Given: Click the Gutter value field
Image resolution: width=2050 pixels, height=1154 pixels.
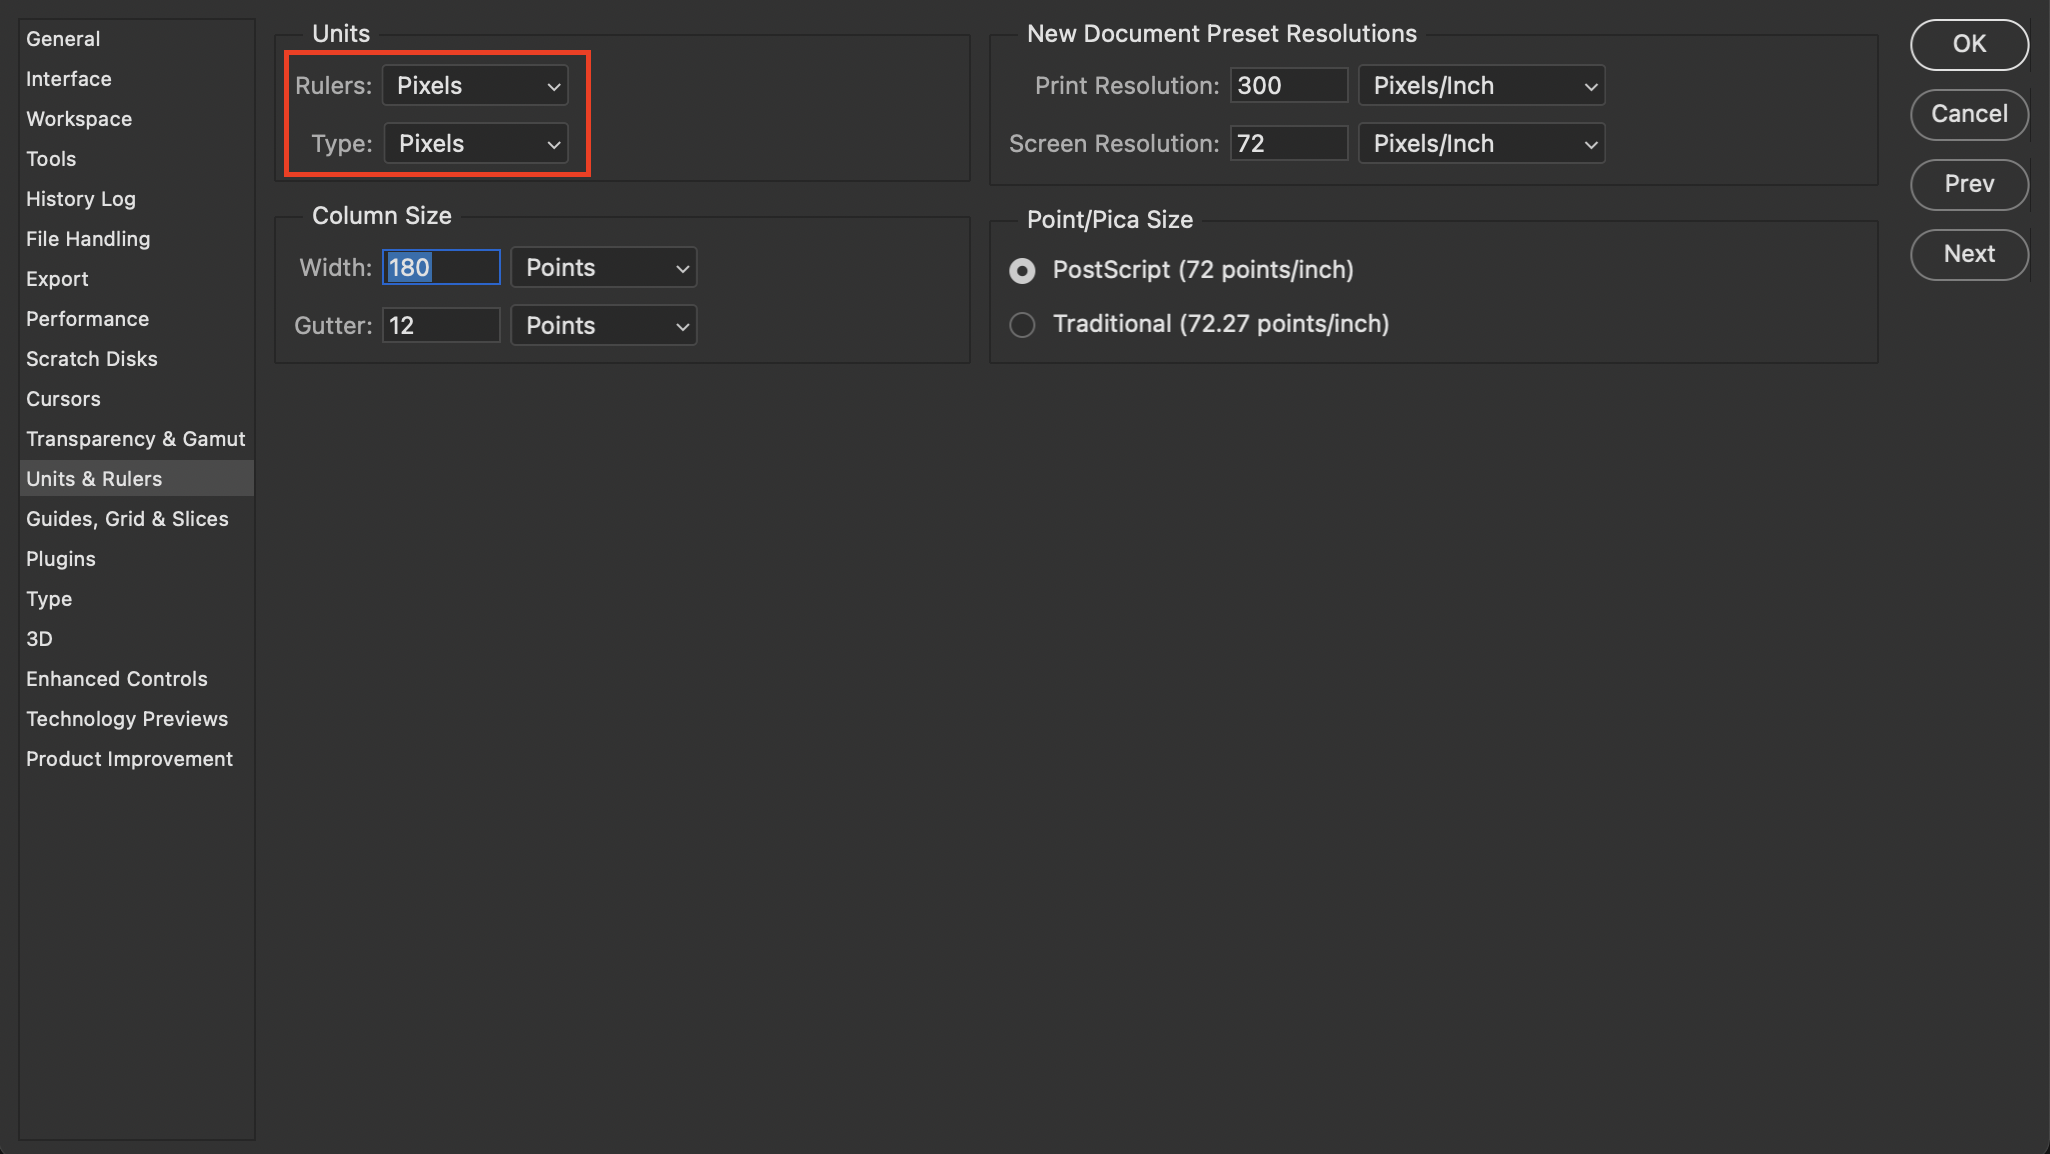Looking at the screenshot, I should click(441, 326).
